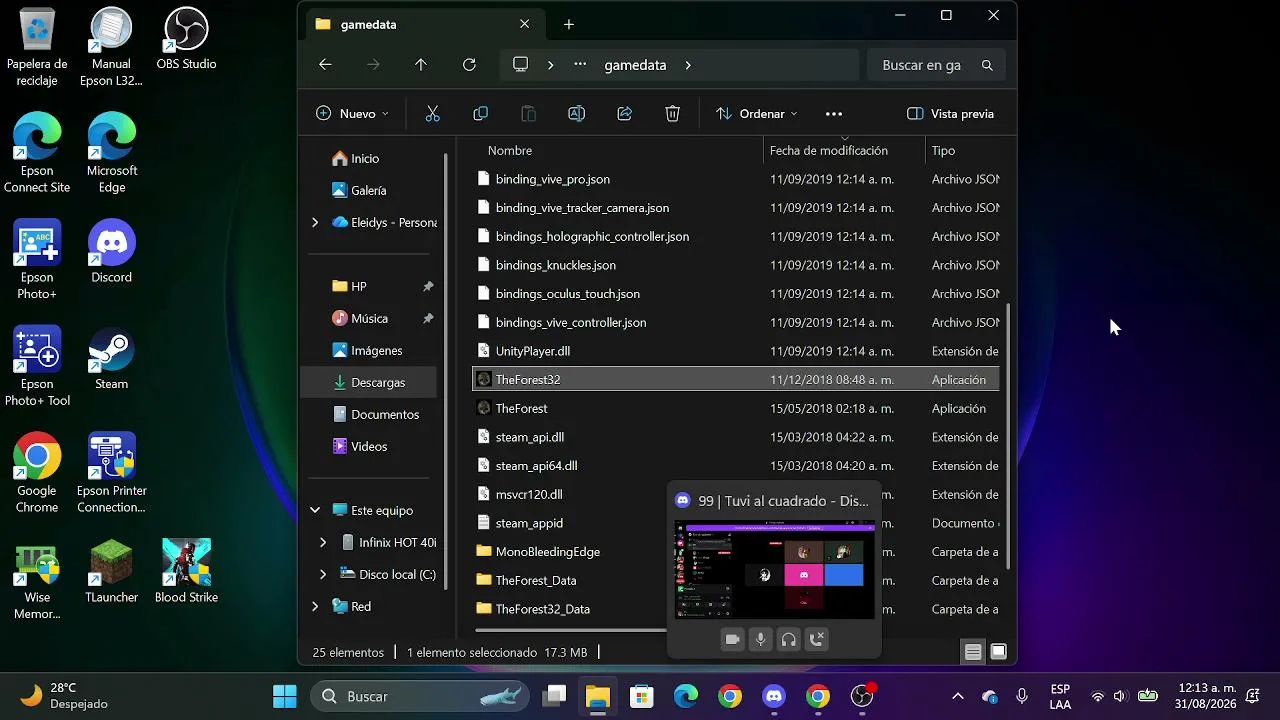This screenshot has height=720, width=1280.
Task: Show hidden system tray icons
Action: click(958, 696)
